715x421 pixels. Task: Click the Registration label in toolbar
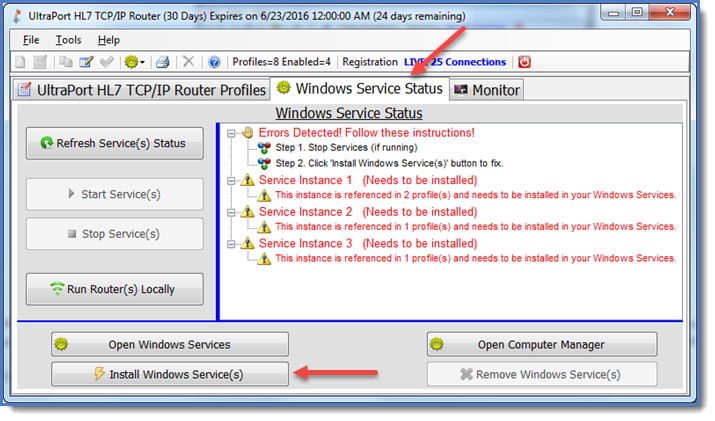370,62
